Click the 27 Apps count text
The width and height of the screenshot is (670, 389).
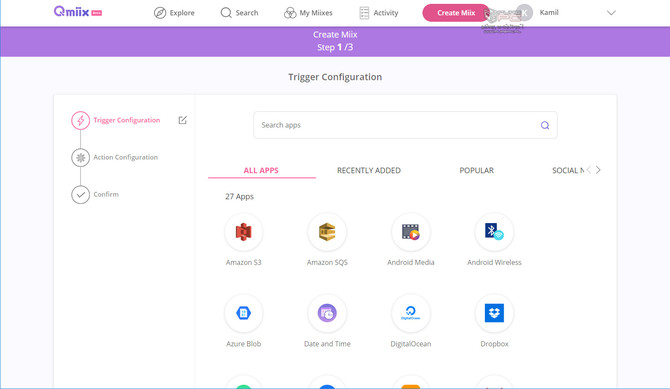click(x=239, y=197)
